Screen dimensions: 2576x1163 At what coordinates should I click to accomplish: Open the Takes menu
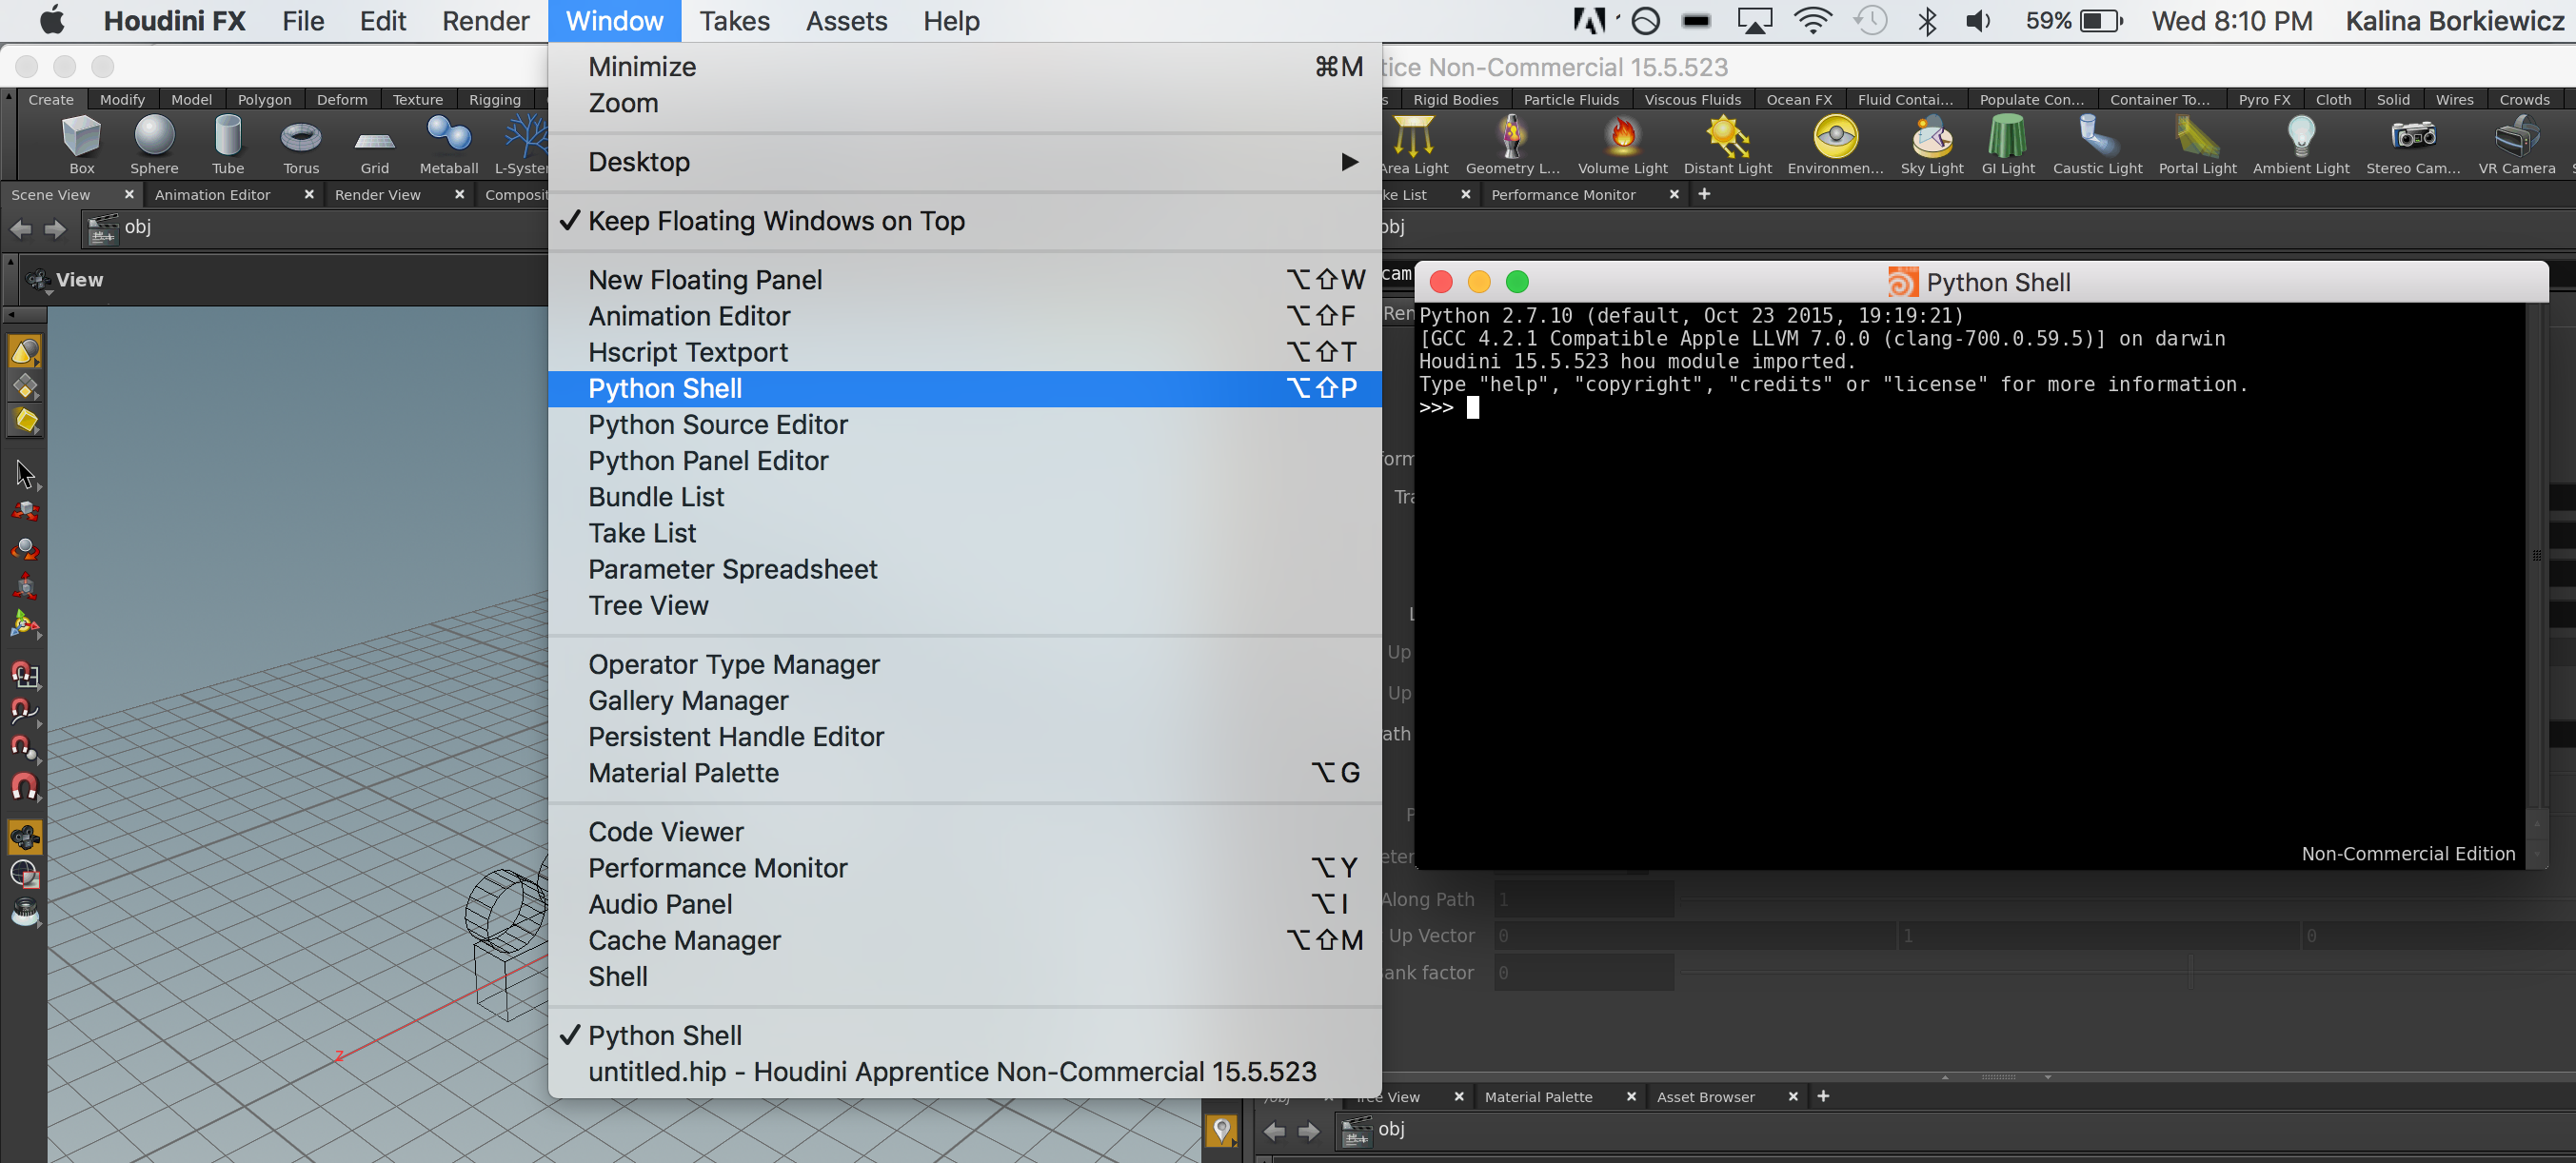(x=734, y=21)
